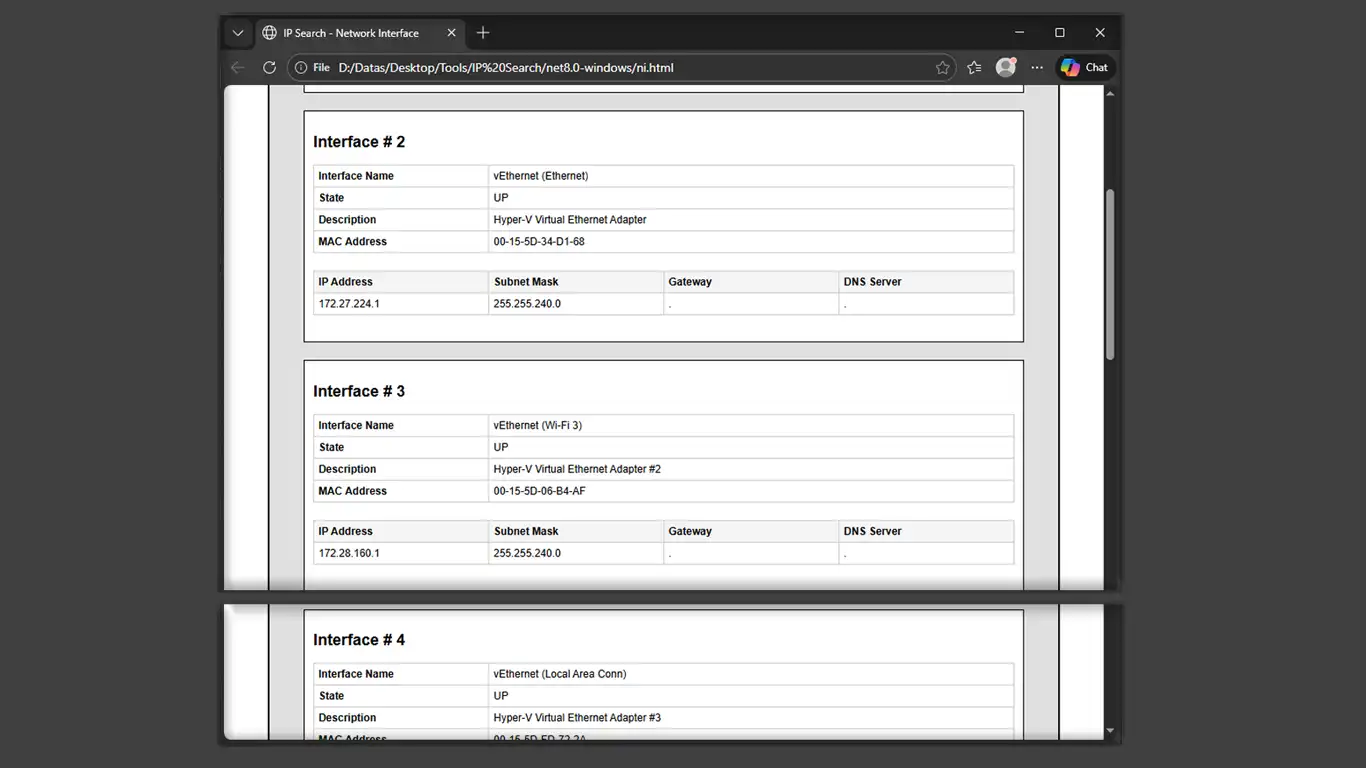Viewport: 1366px width, 768px height.
Task: Select the IP Search - Network Interface tab
Action: pyautogui.click(x=359, y=33)
